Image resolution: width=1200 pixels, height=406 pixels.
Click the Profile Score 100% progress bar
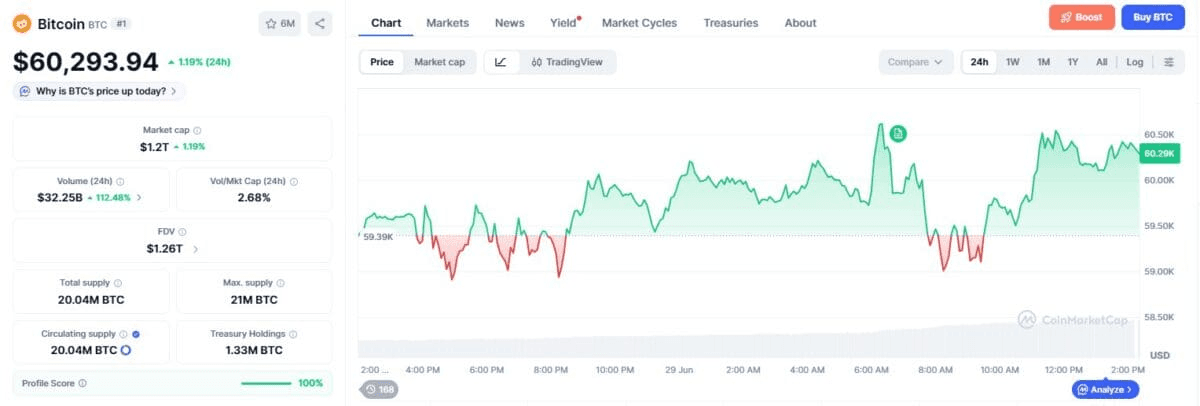266,383
